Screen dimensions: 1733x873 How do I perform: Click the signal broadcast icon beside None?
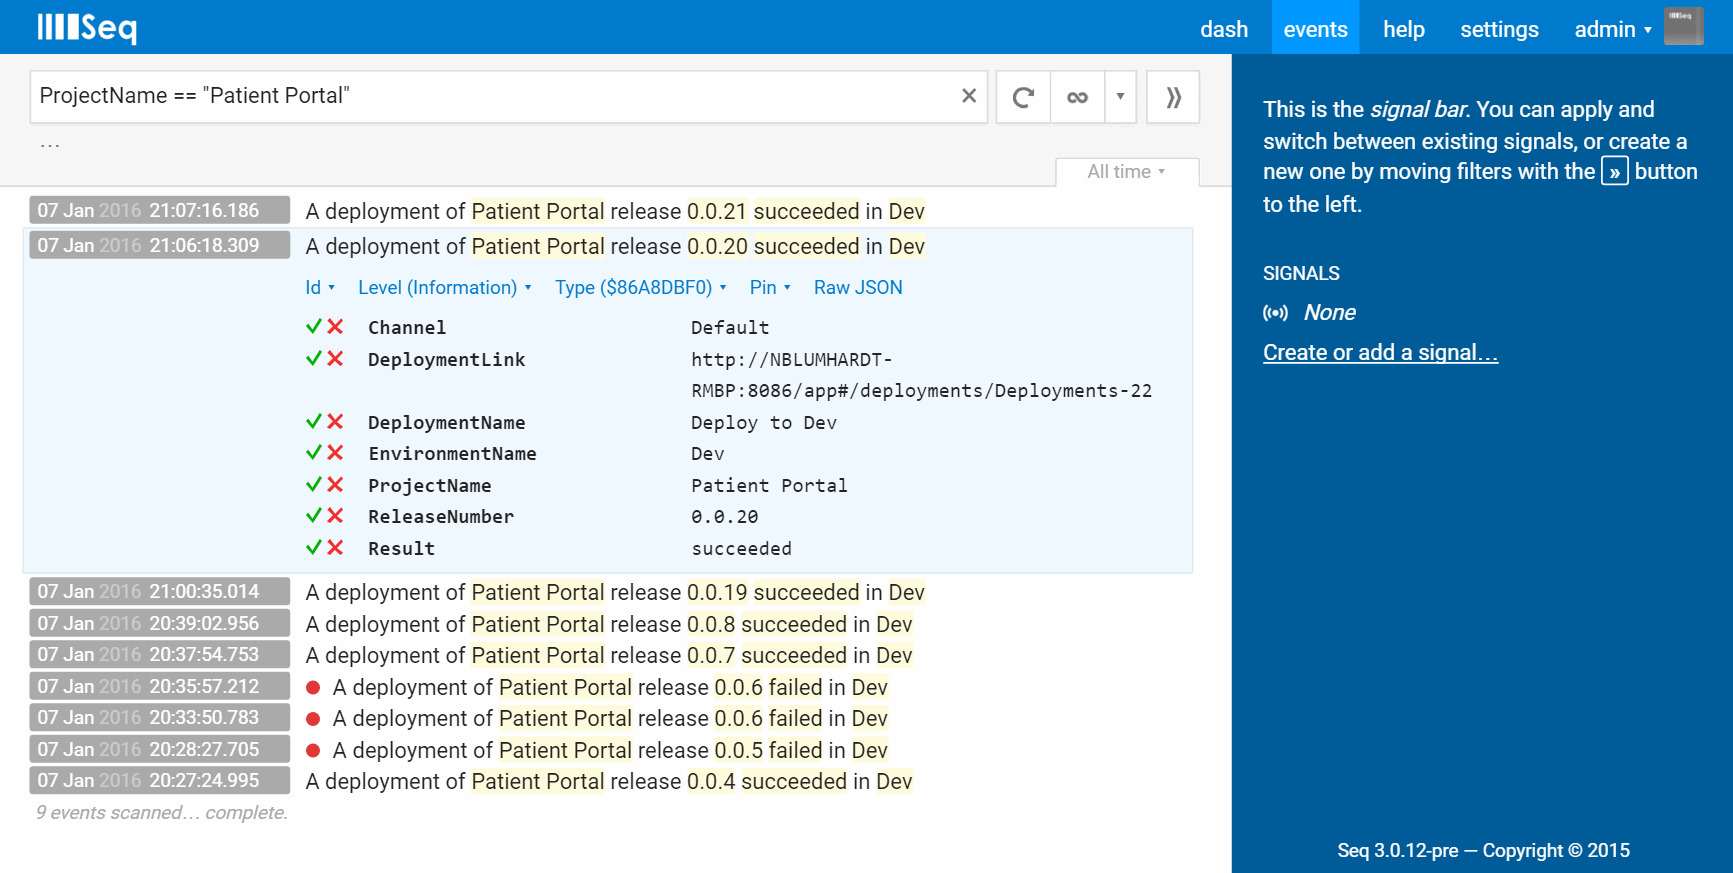(x=1275, y=313)
